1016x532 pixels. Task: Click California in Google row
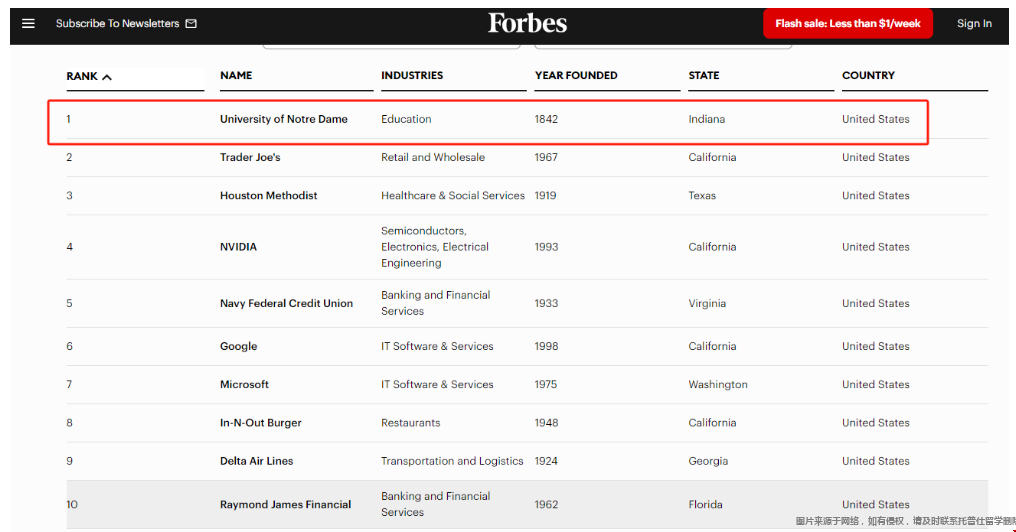(x=712, y=347)
